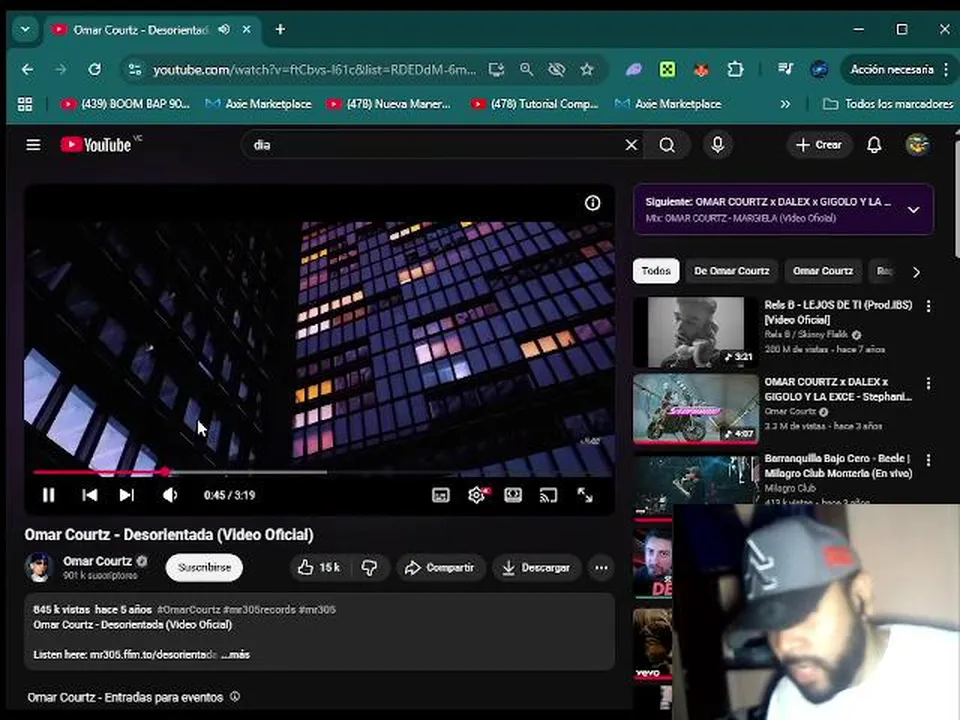The height and width of the screenshot is (720, 960).
Task: Cast video to a TV
Action: click(x=548, y=495)
